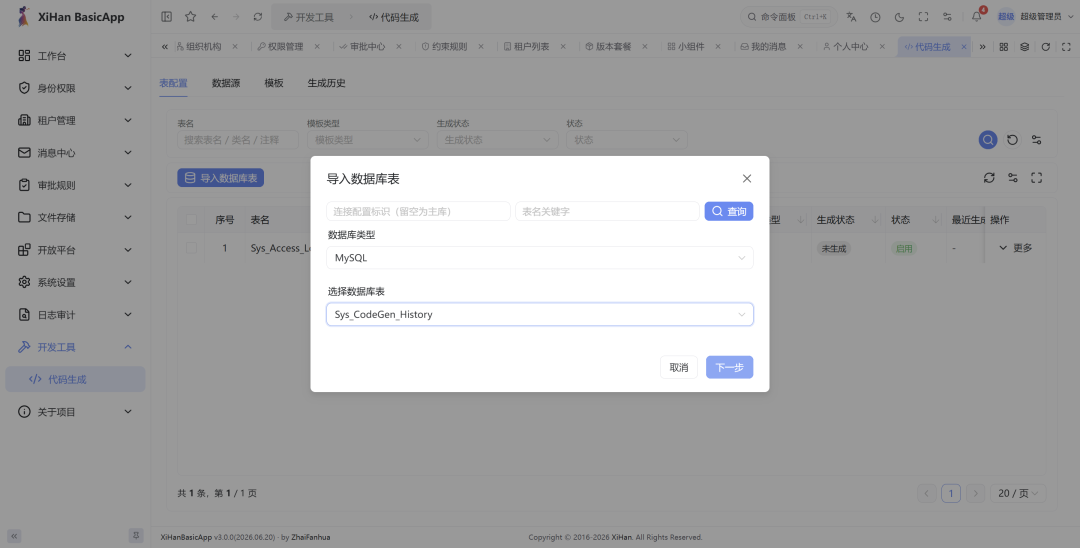Click the tab bar grid icon
The image size is (1080, 548).
point(1004,47)
